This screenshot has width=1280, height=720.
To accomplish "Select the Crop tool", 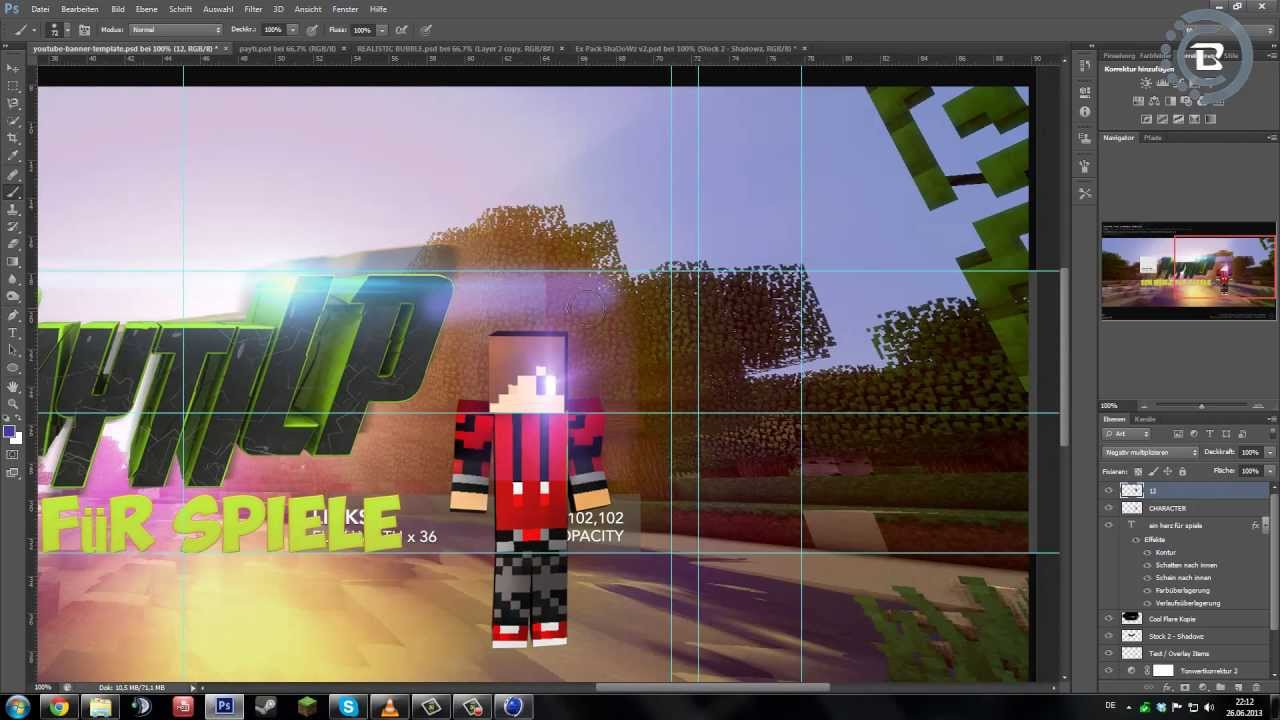I will (13, 138).
